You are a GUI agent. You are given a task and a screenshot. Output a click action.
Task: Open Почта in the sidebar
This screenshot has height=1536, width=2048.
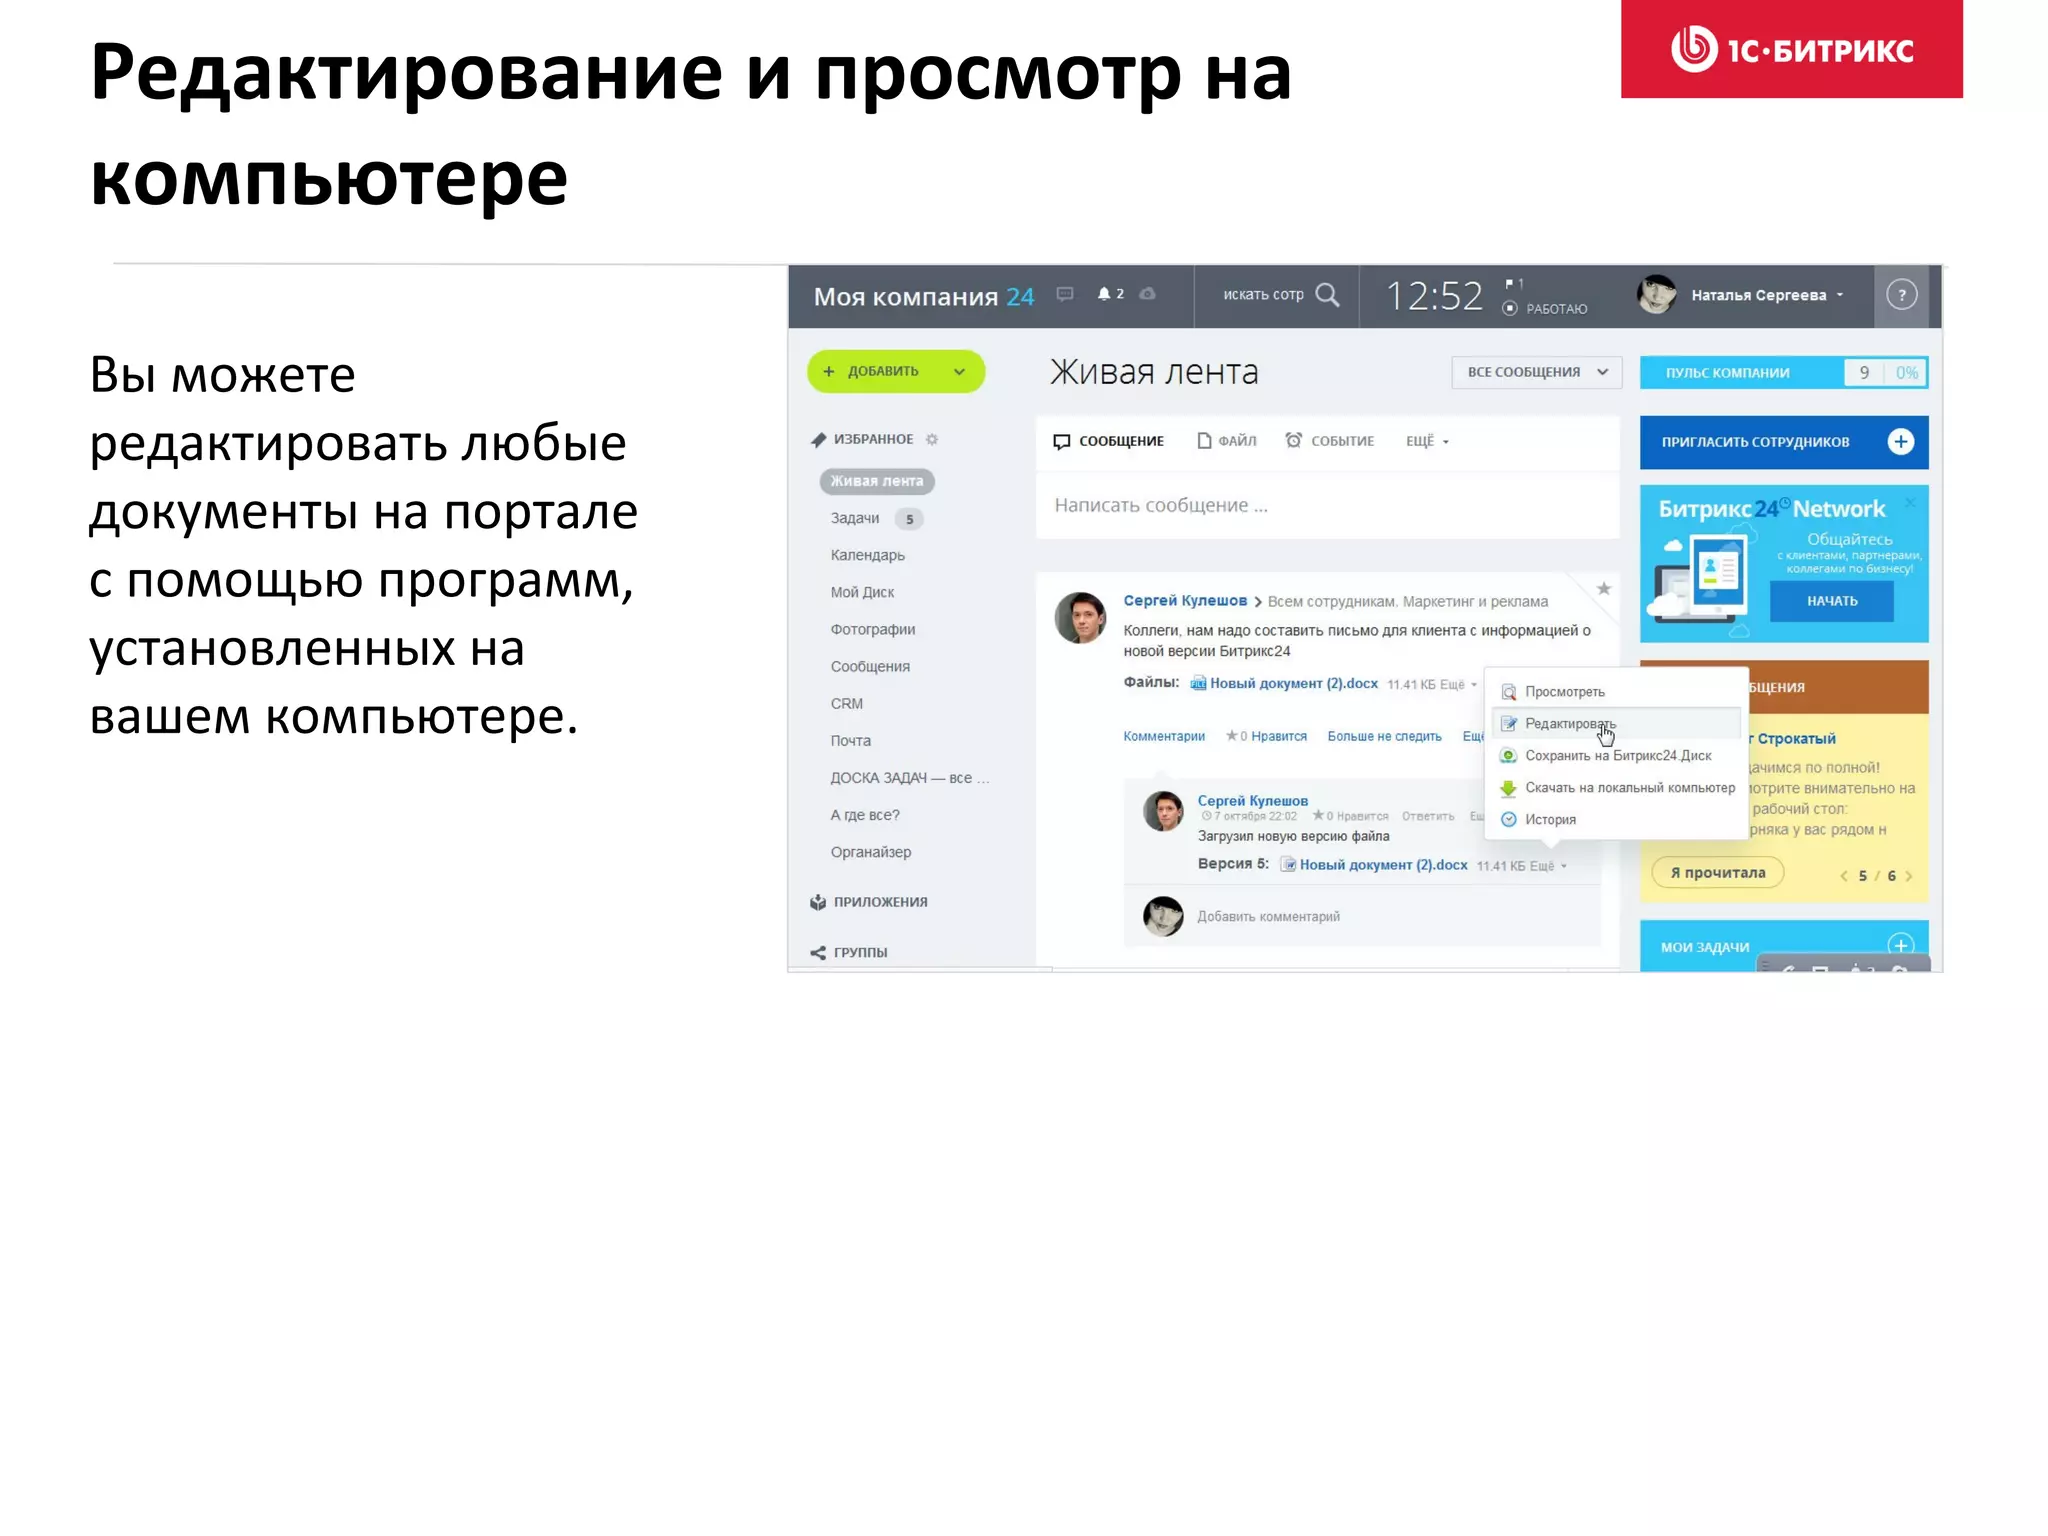(850, 741)
